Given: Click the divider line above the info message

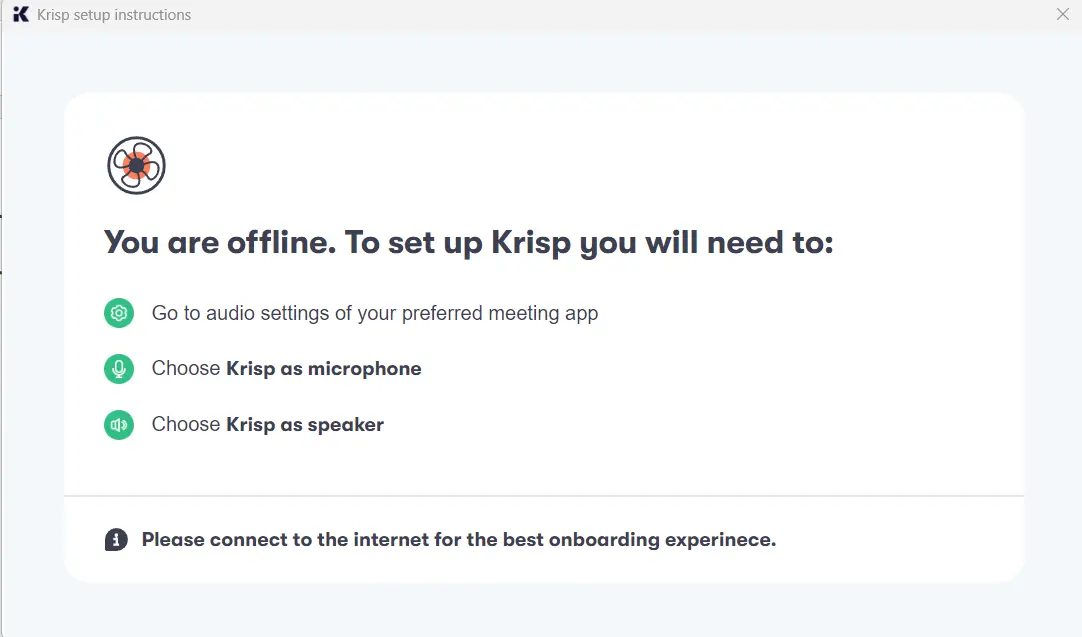Looking at the screenshot, I should [x=544, y=496].
